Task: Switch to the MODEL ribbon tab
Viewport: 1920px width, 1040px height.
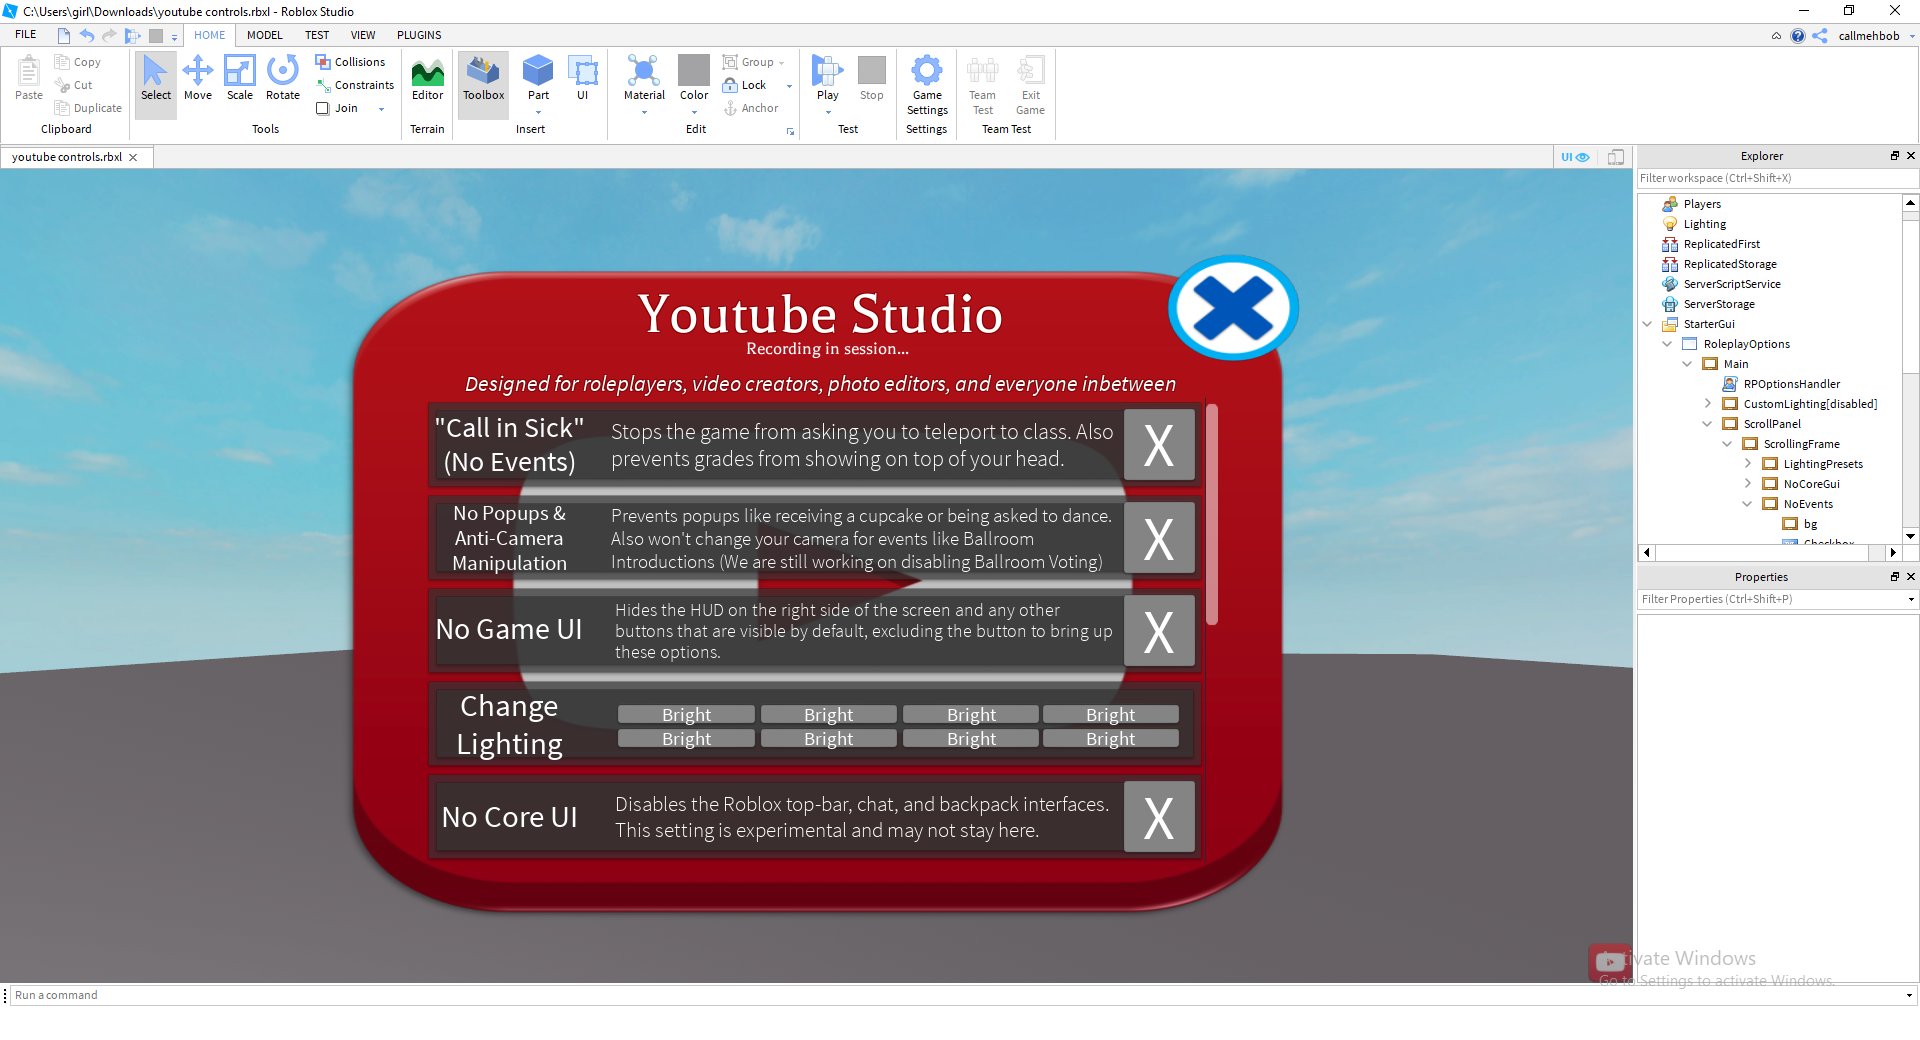Action: [x=265, y=35]
